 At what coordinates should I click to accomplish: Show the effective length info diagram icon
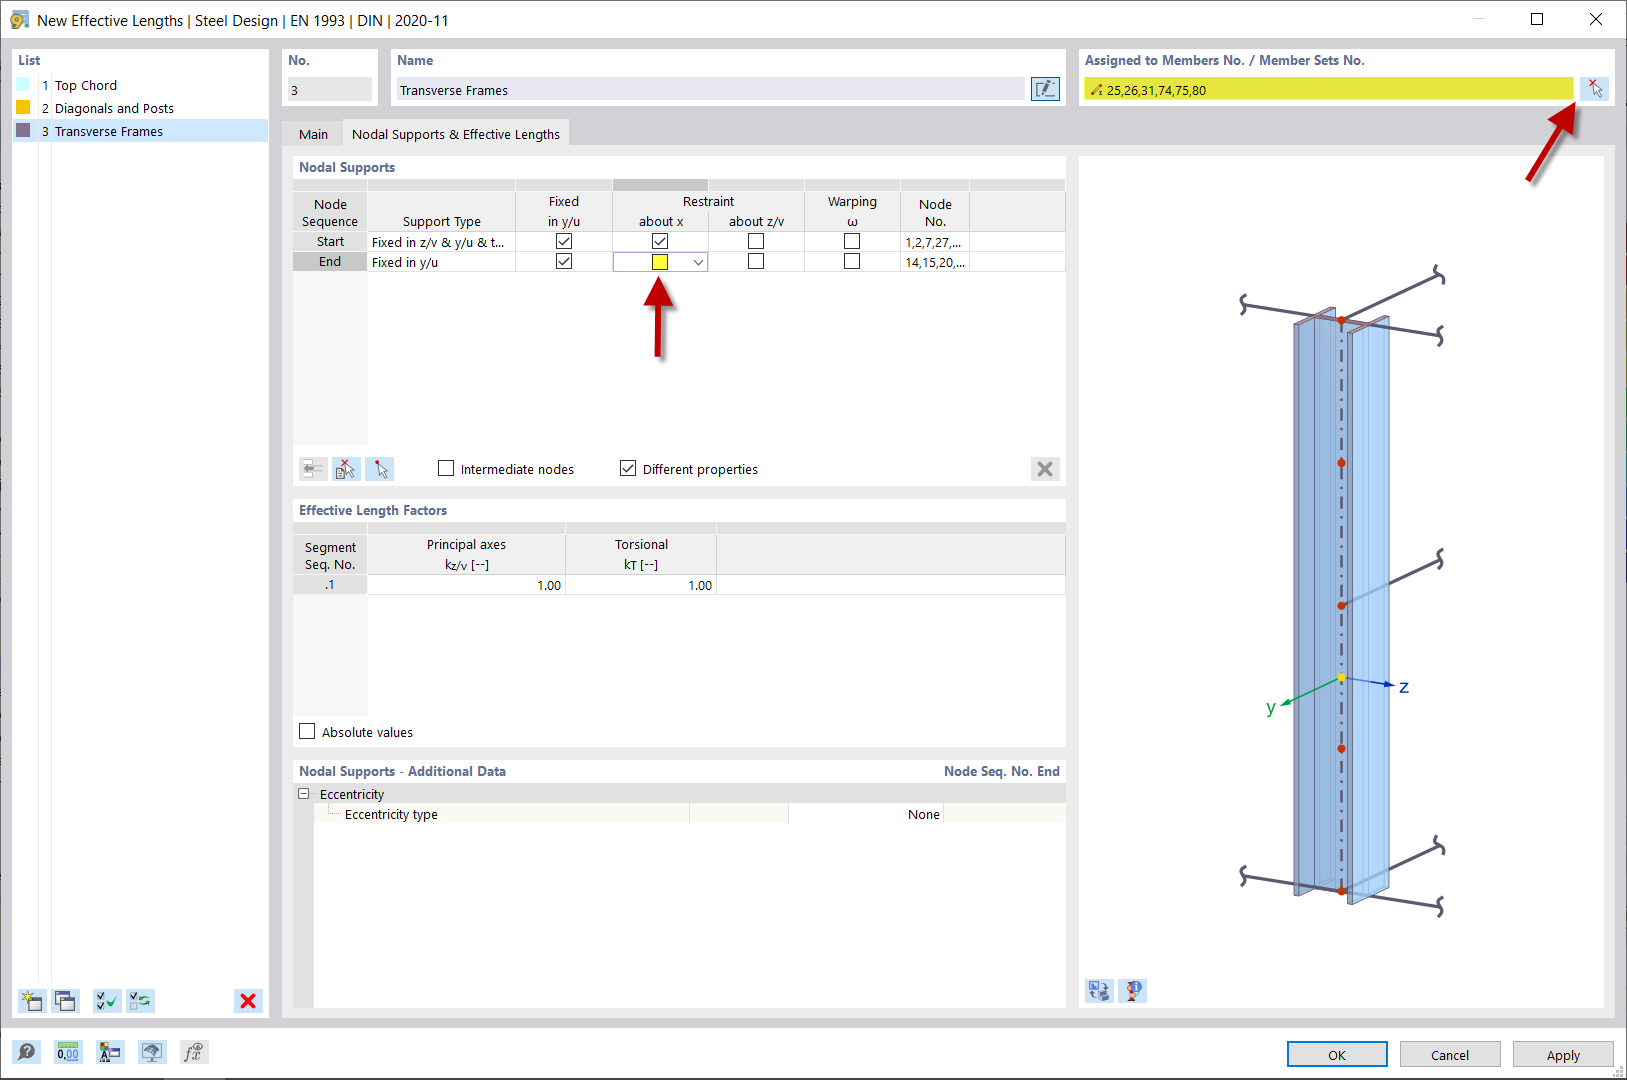pos(1133,991)
